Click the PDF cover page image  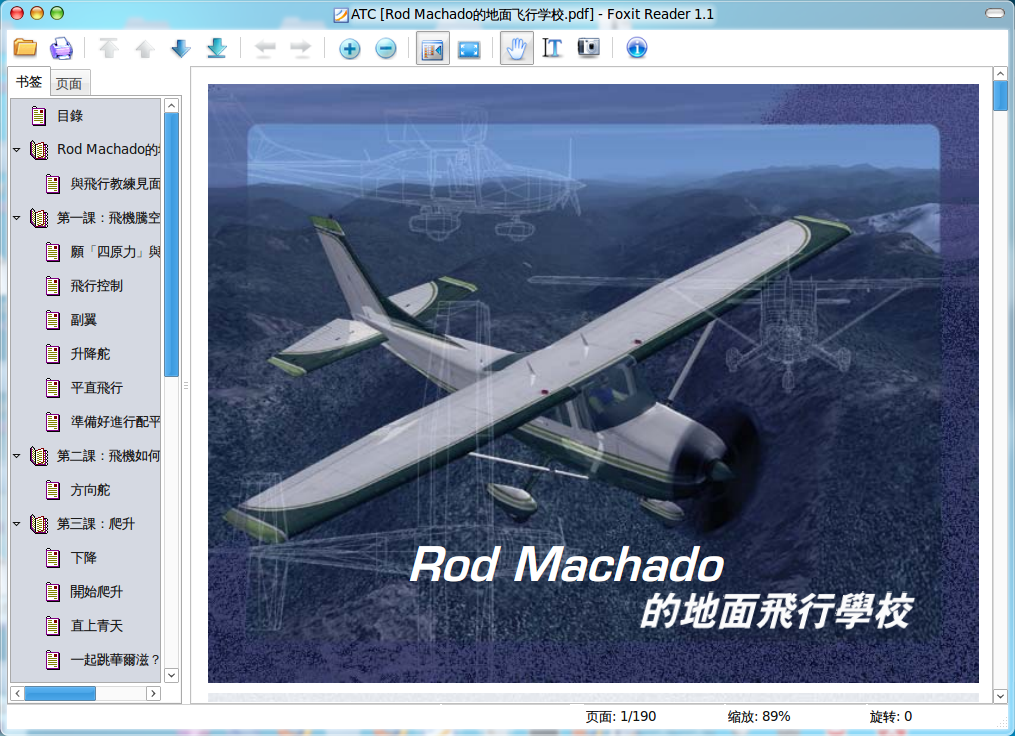[593, 383]
